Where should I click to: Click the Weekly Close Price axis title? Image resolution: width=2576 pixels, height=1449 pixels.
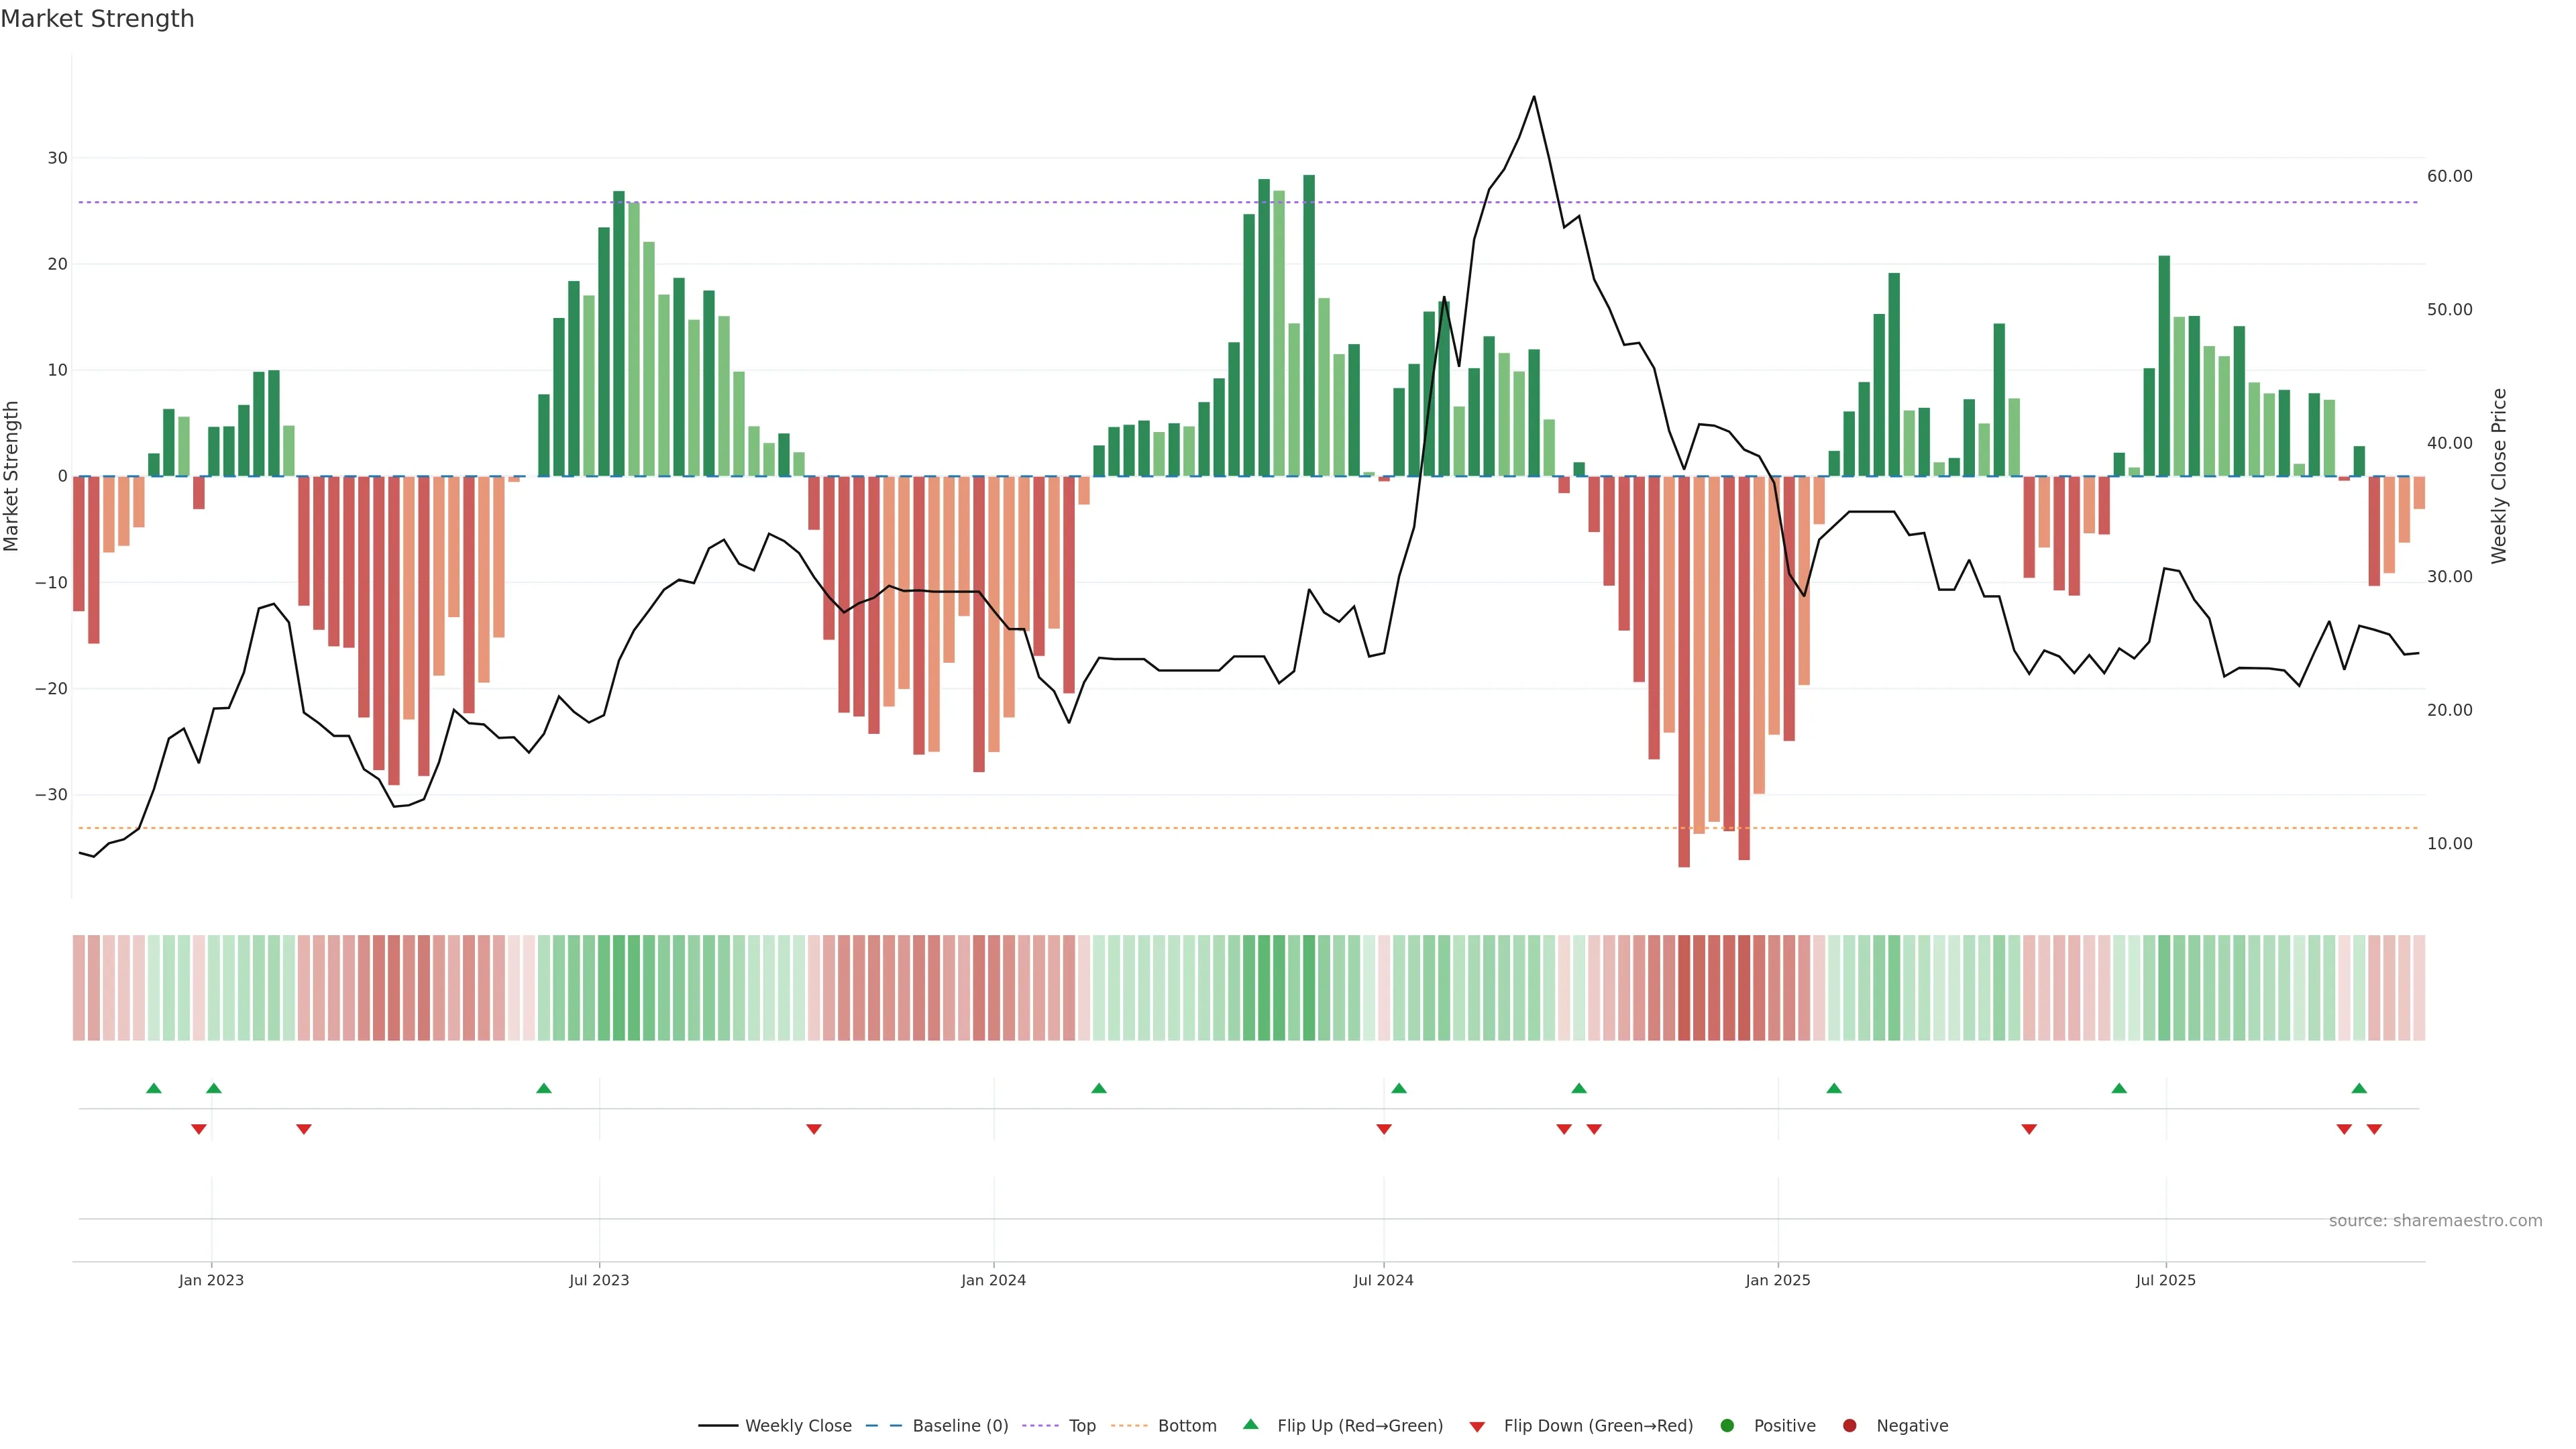click(x=2499, y=476)
